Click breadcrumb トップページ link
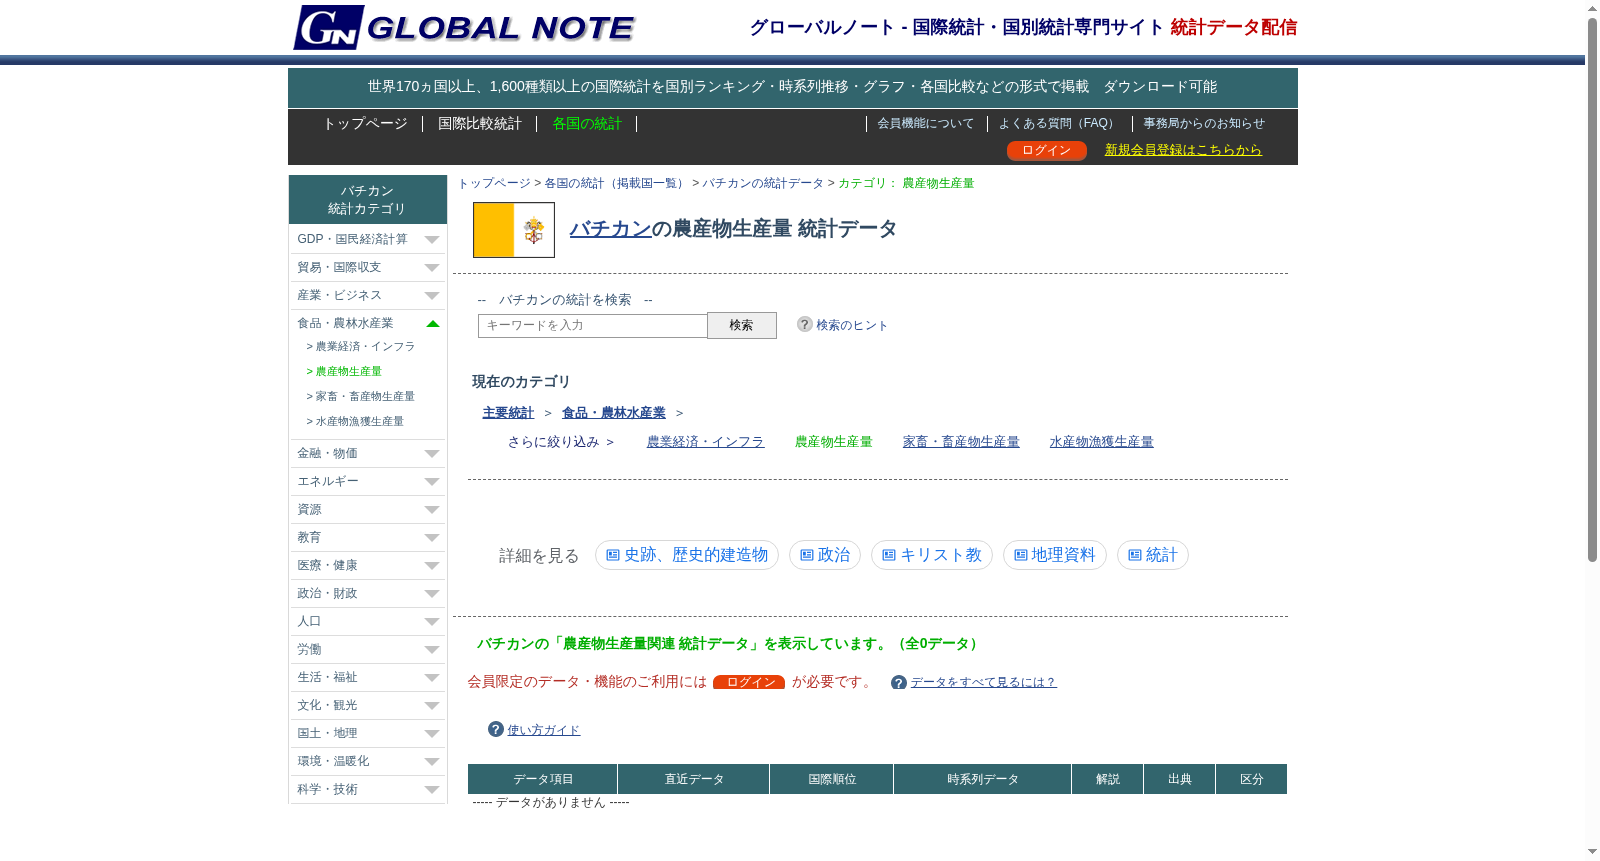The width and height of the screenshot is (1600, 861). coord(494,183)
